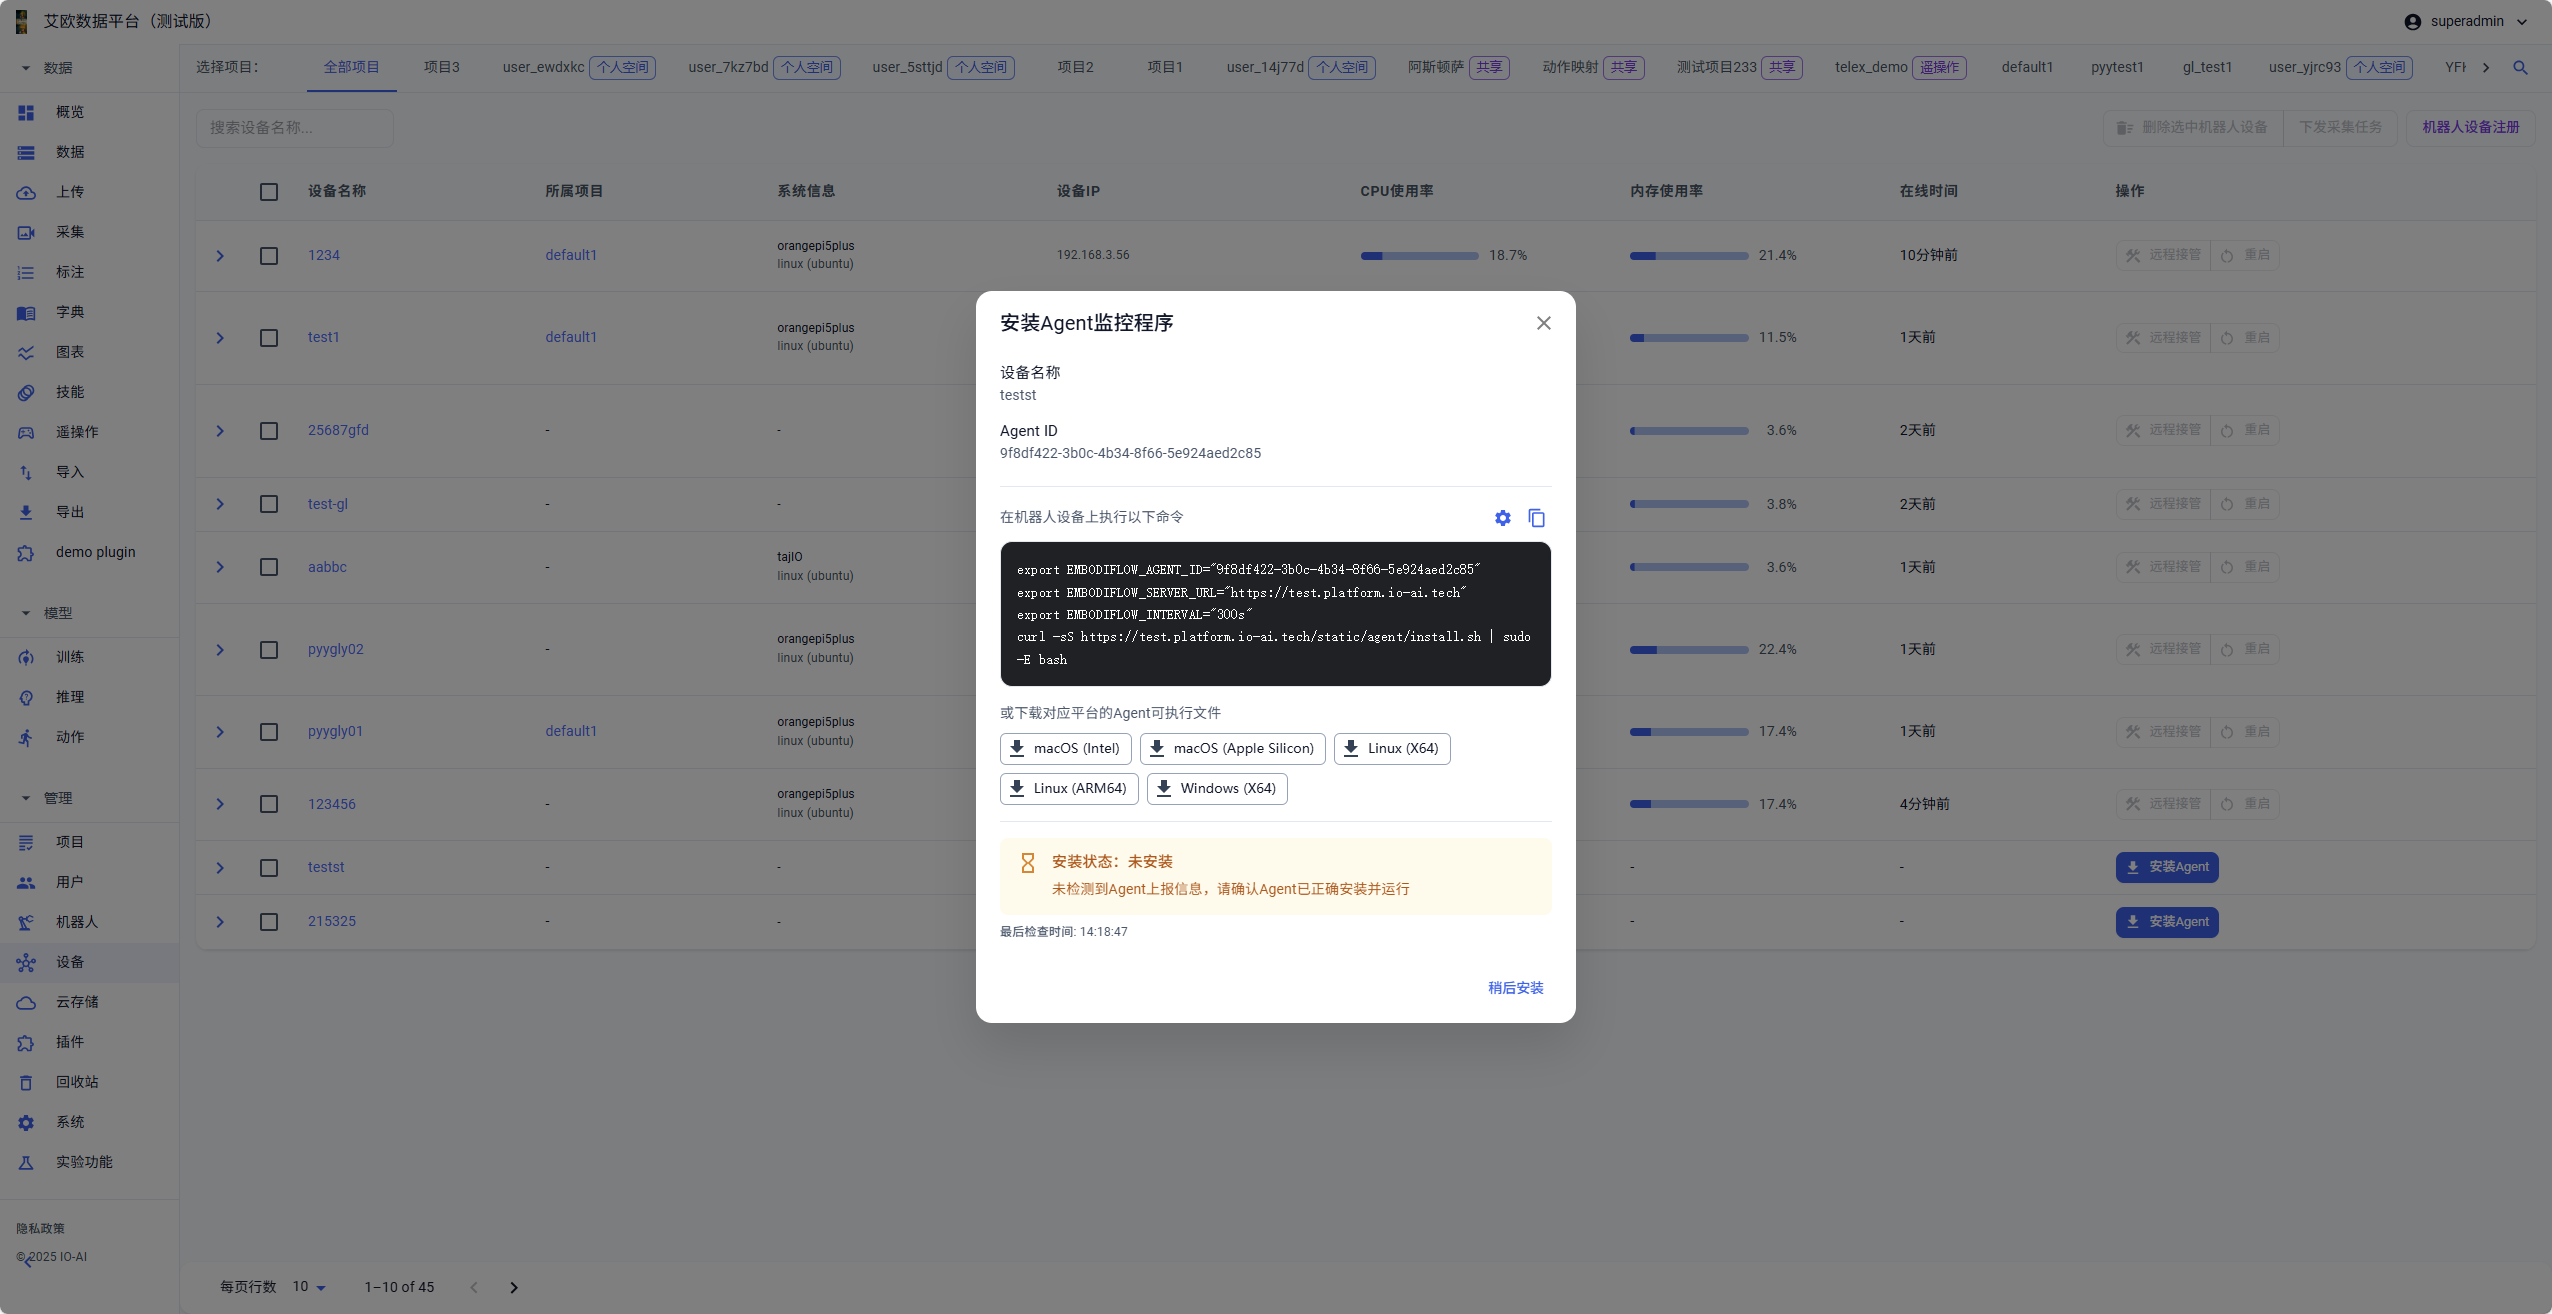Image resolution: width=2552 pixels, height=1314 pixels.
Task: Click 稍后安装 to install later
Action: click(1515, 988)
